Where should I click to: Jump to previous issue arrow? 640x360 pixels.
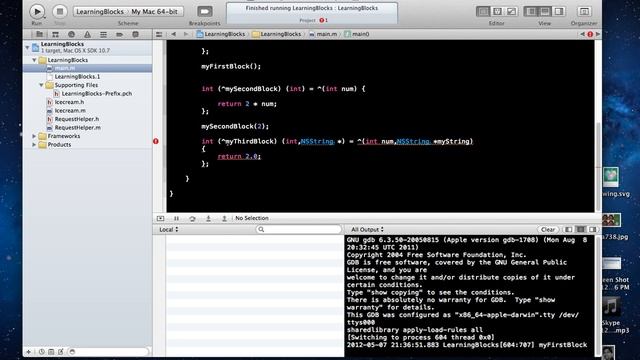pos(582,34)
